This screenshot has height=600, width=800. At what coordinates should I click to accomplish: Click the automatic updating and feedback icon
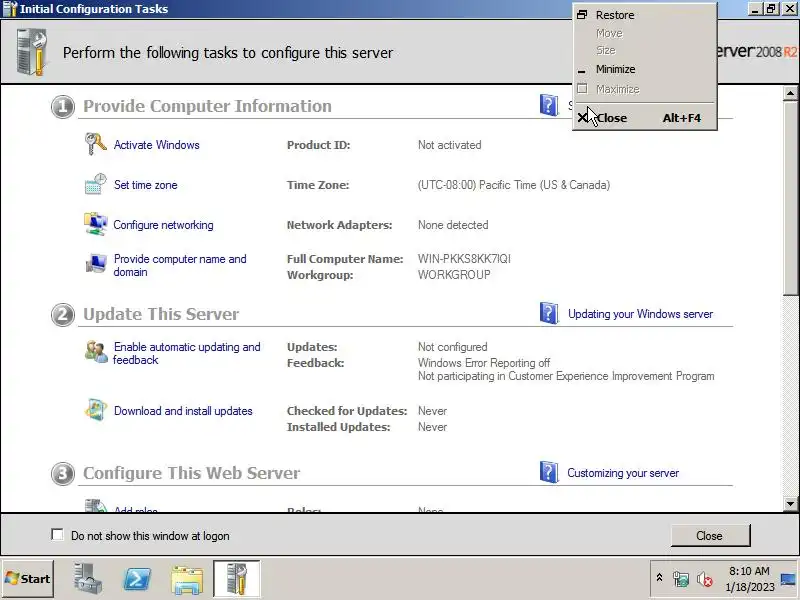click(95, 352)
